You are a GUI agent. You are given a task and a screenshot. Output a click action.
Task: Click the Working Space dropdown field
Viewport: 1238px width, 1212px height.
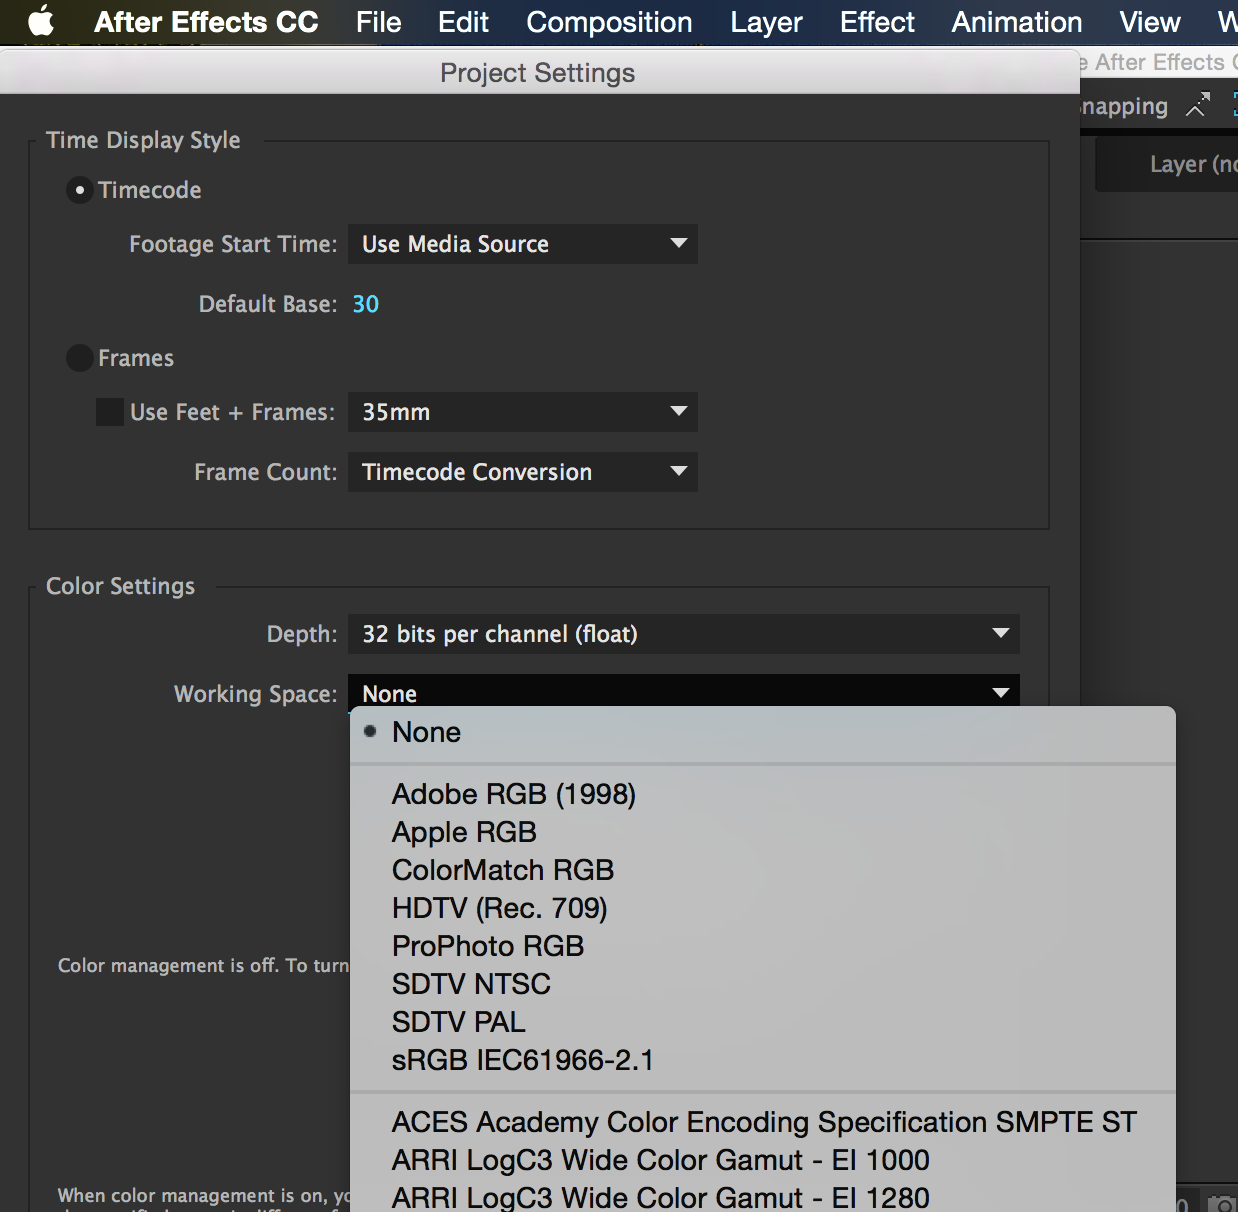pos(684,692)
